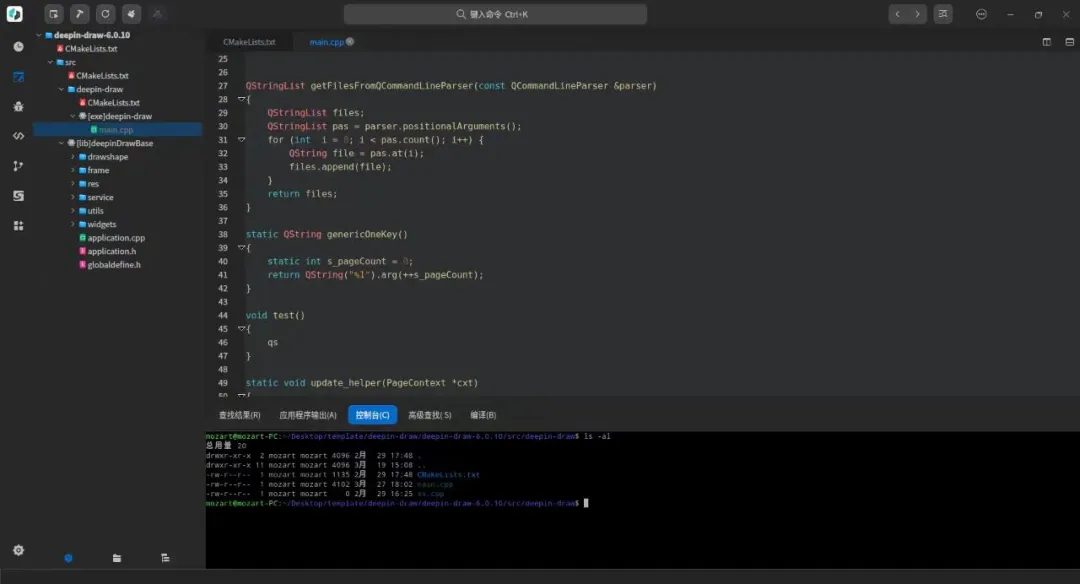This screenshot has width=1080, height=584.
Task: Open the 应用程序输出(A) bottom panel tab
Action: coord(308,415)
